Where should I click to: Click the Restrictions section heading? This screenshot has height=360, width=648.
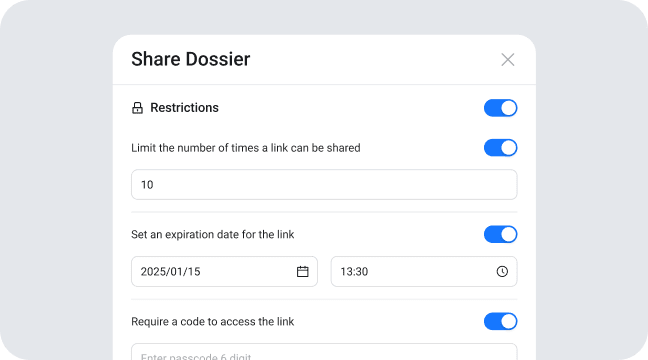click(184, 108)
